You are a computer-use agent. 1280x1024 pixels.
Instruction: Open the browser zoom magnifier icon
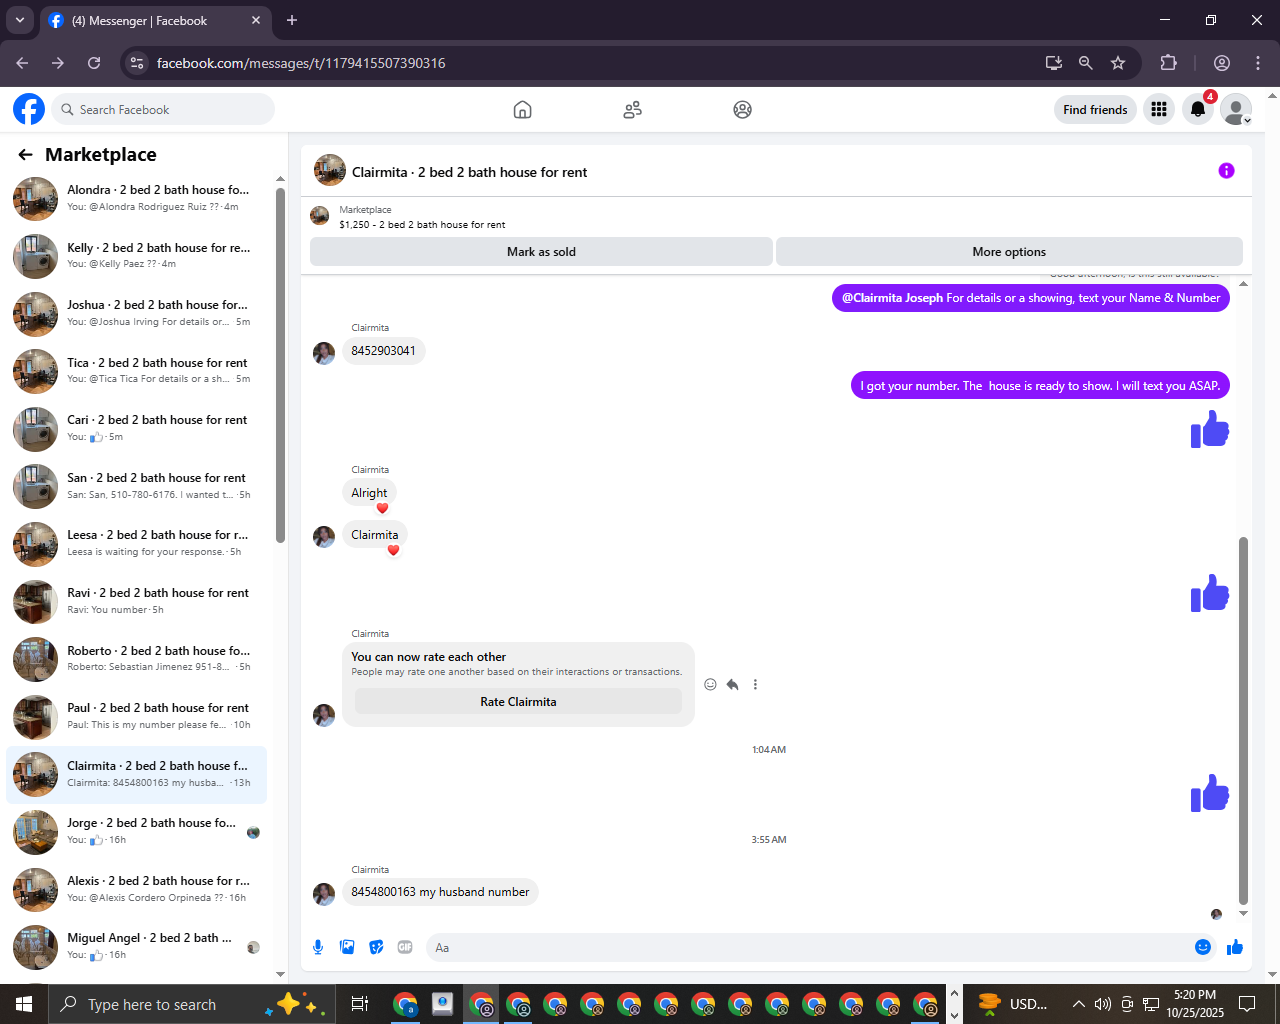click(1086, 63)
